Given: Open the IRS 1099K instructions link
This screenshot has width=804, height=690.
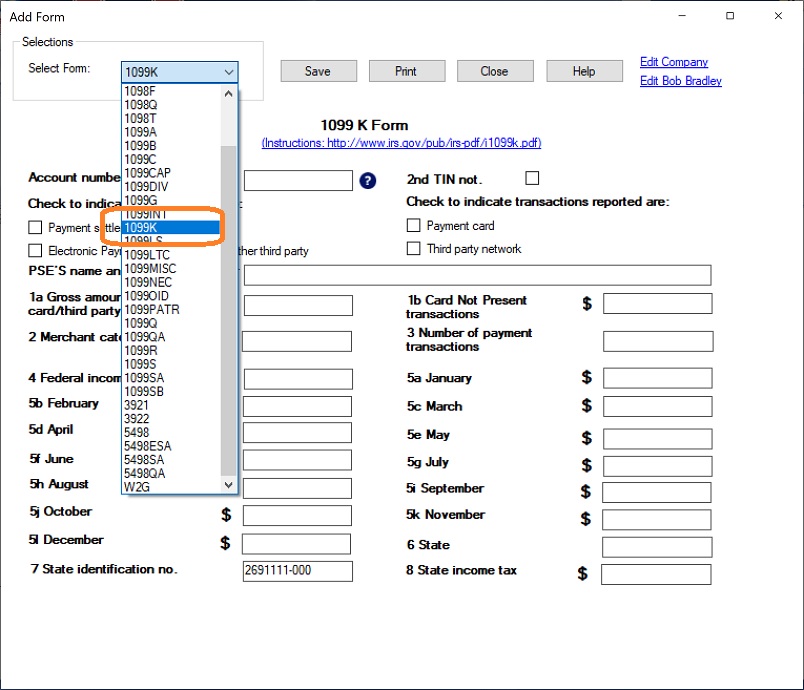Looking at the screenshot, I should 401,144.
